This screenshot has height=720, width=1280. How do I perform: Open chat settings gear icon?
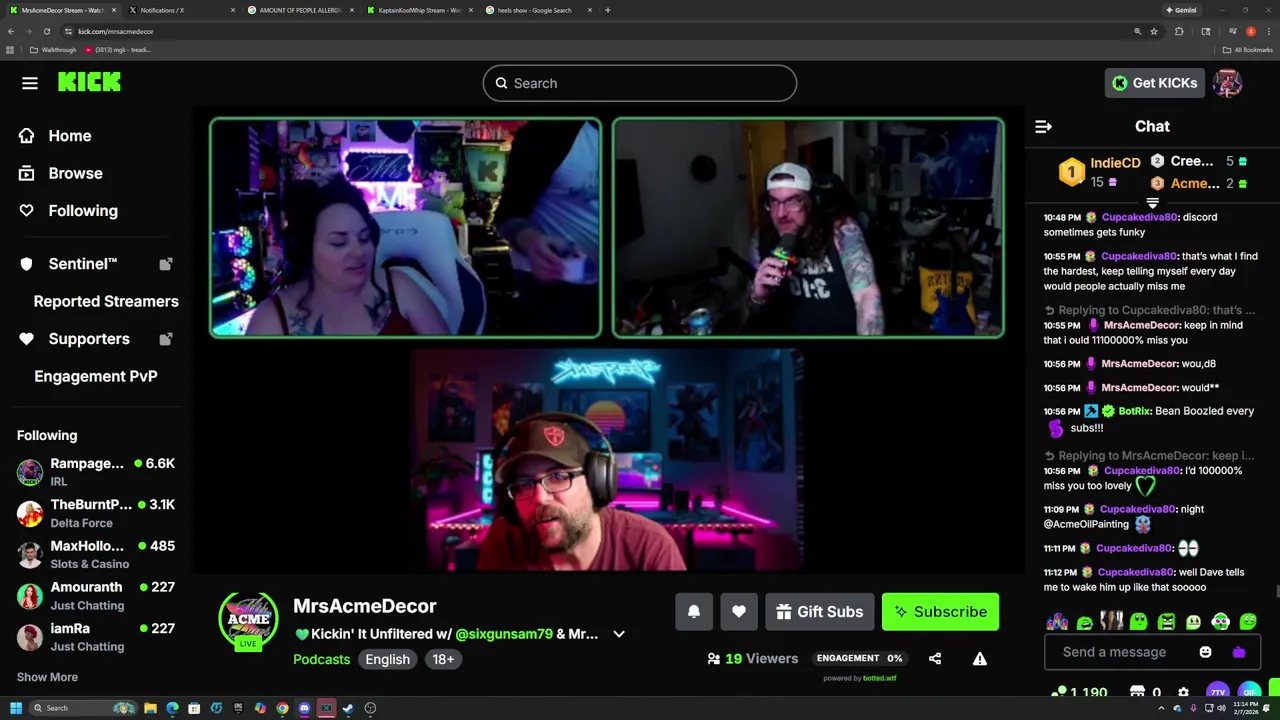point(1184,692)
